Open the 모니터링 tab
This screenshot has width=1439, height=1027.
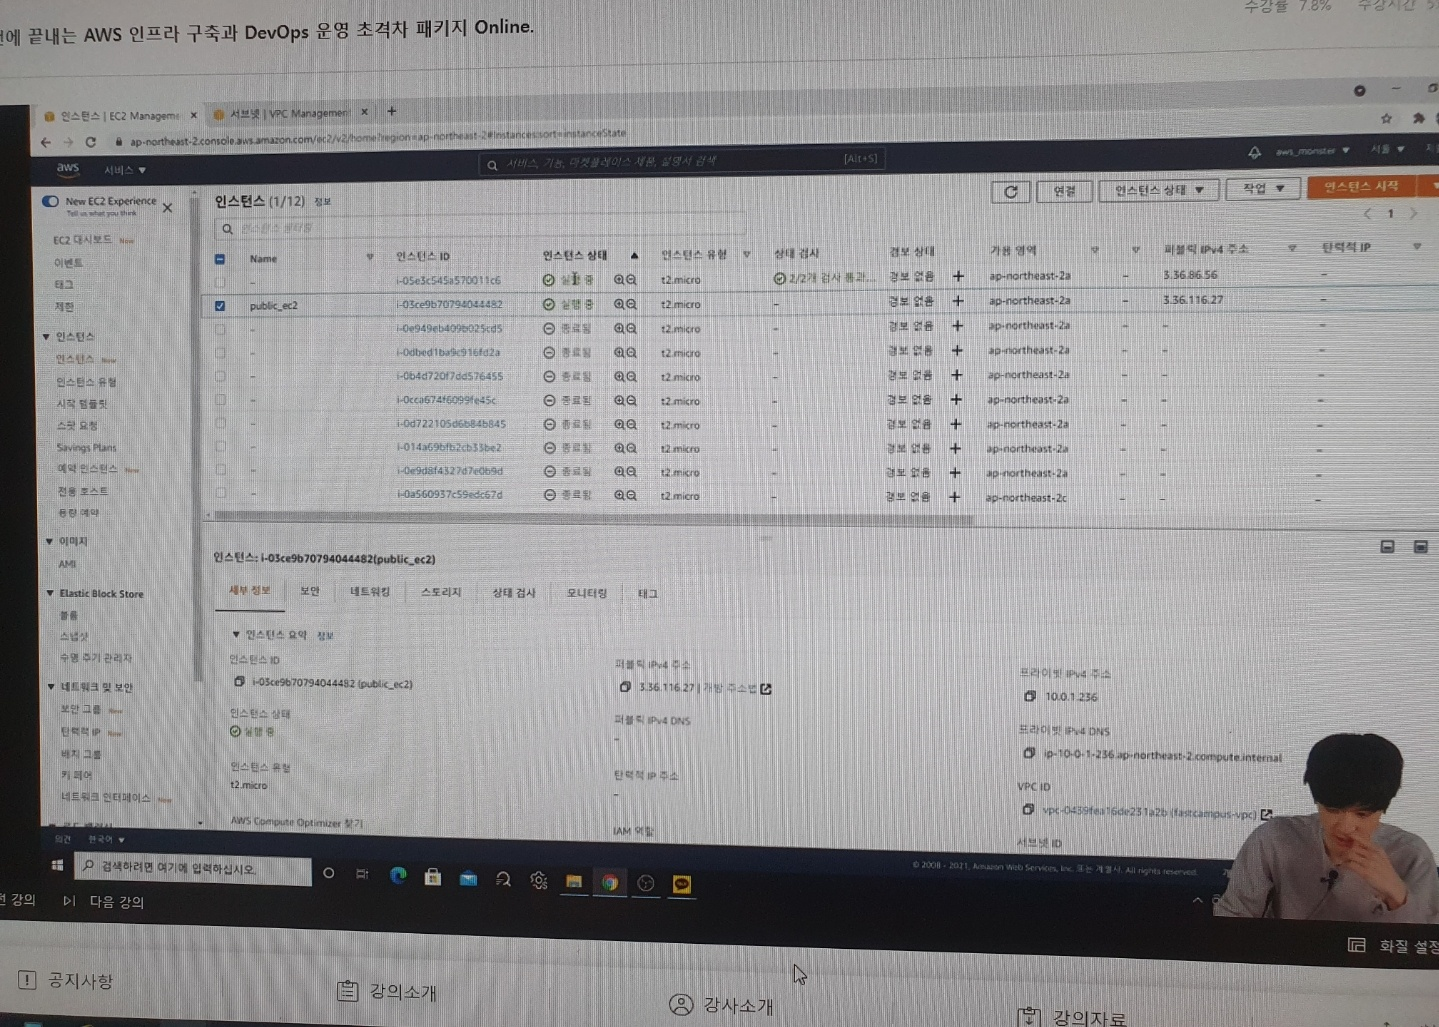587,593
